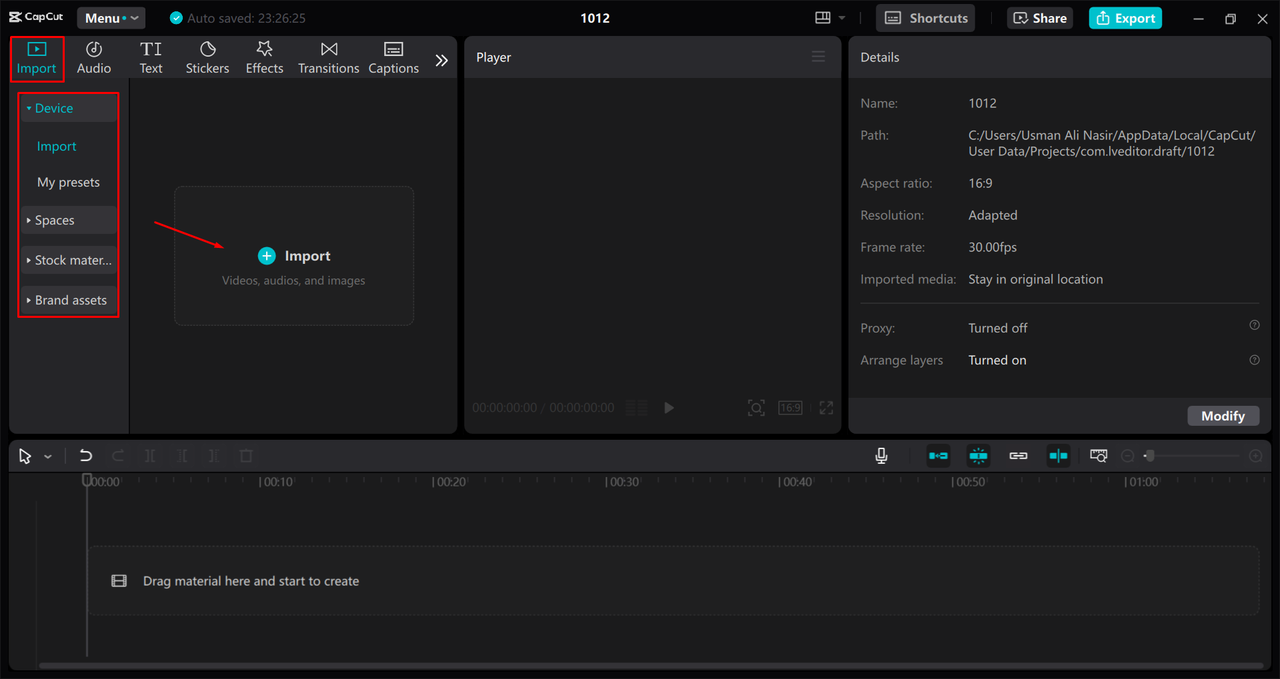The height and width of the screenshot is (679, 1280).
Task: Collapse the Device section
Action: (68, 108)
